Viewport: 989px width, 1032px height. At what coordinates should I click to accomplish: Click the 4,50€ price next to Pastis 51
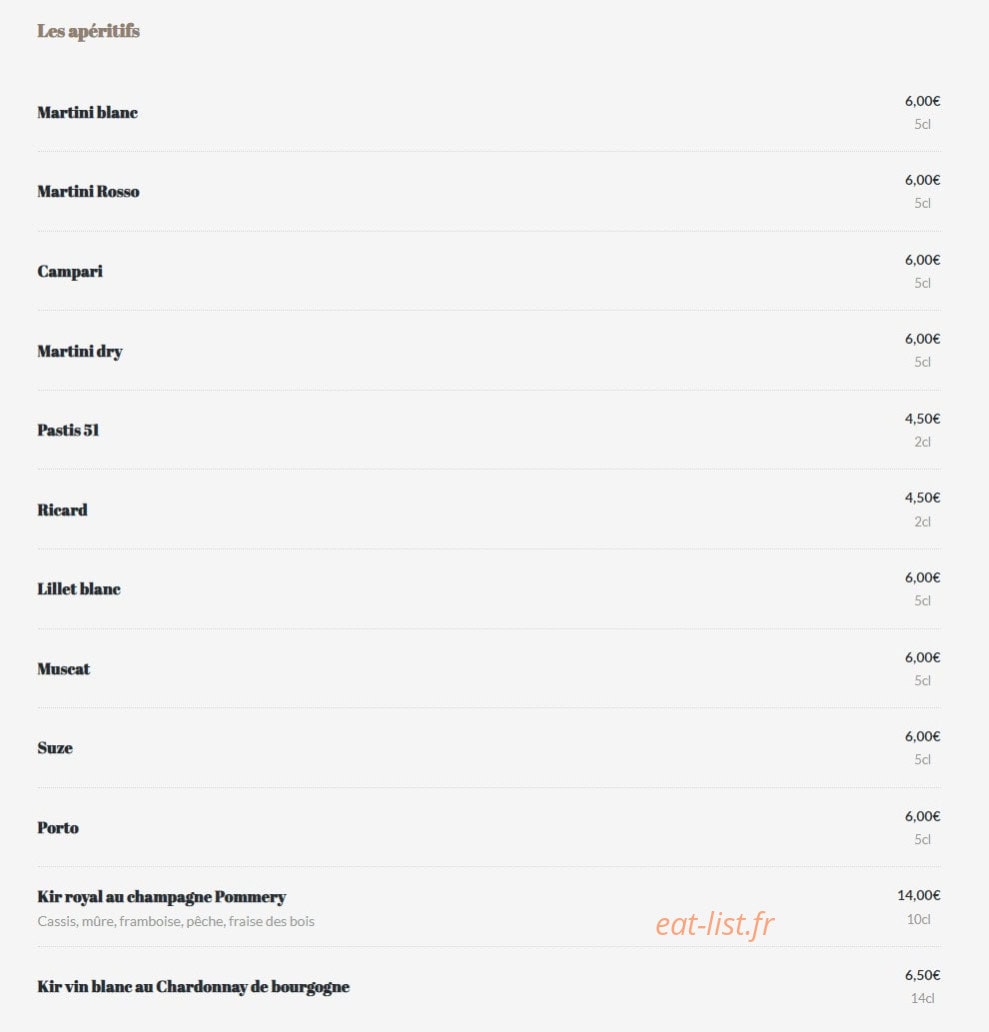(923, 419)
